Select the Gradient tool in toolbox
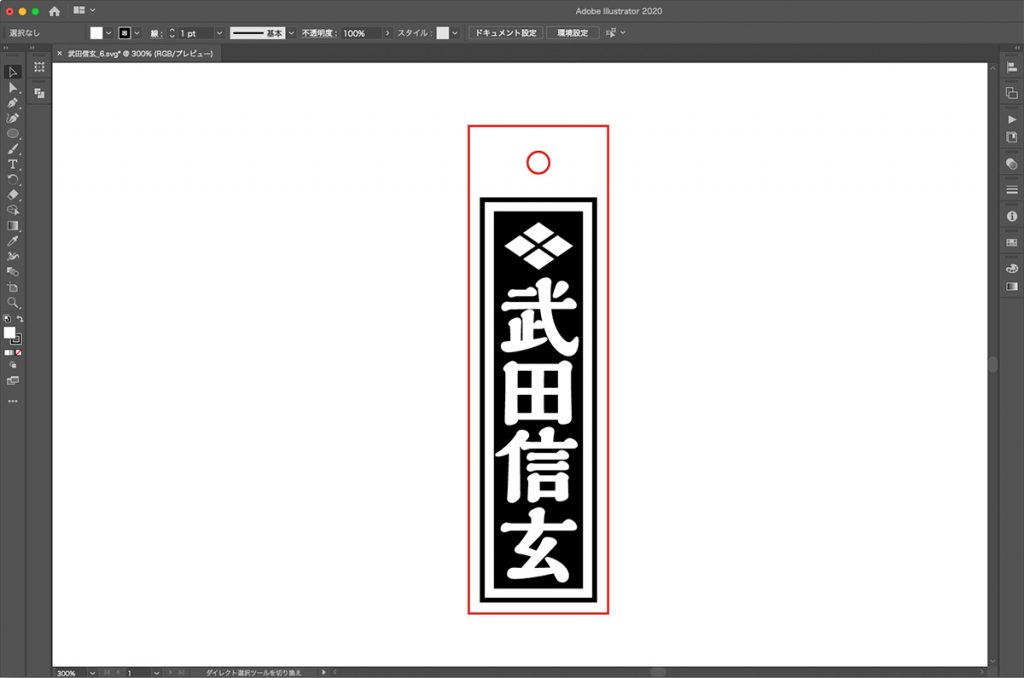The width and height of the screenshot is (1024, 678). pyautogui.click(x=12, y=225)
